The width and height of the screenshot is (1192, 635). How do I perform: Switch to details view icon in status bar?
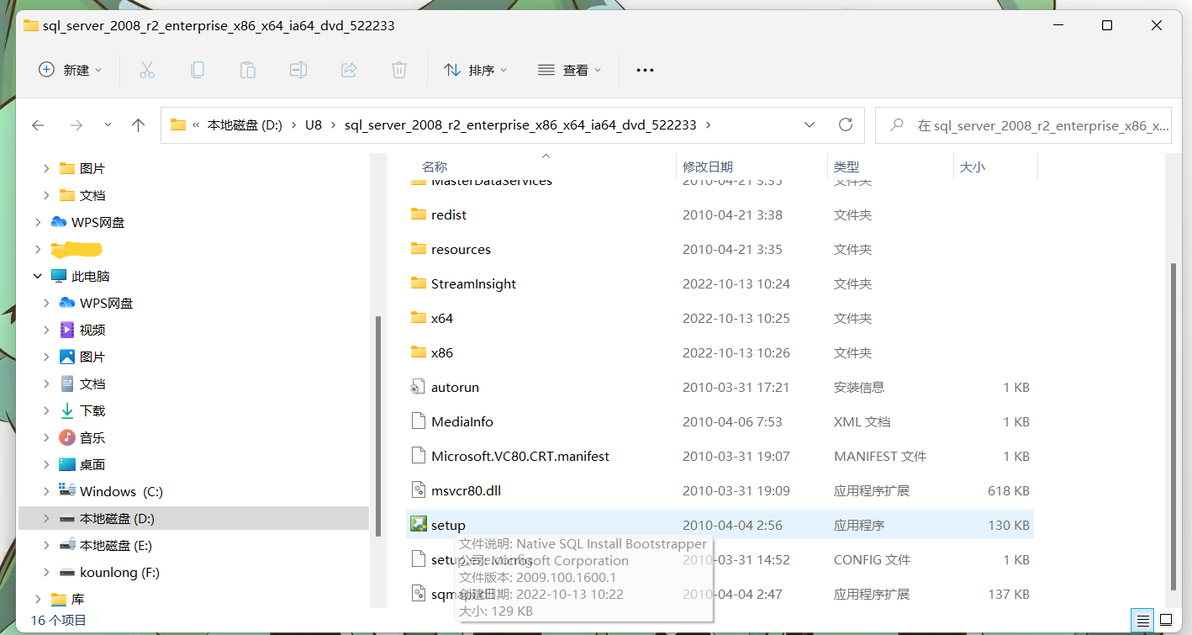click(1143, 621)
